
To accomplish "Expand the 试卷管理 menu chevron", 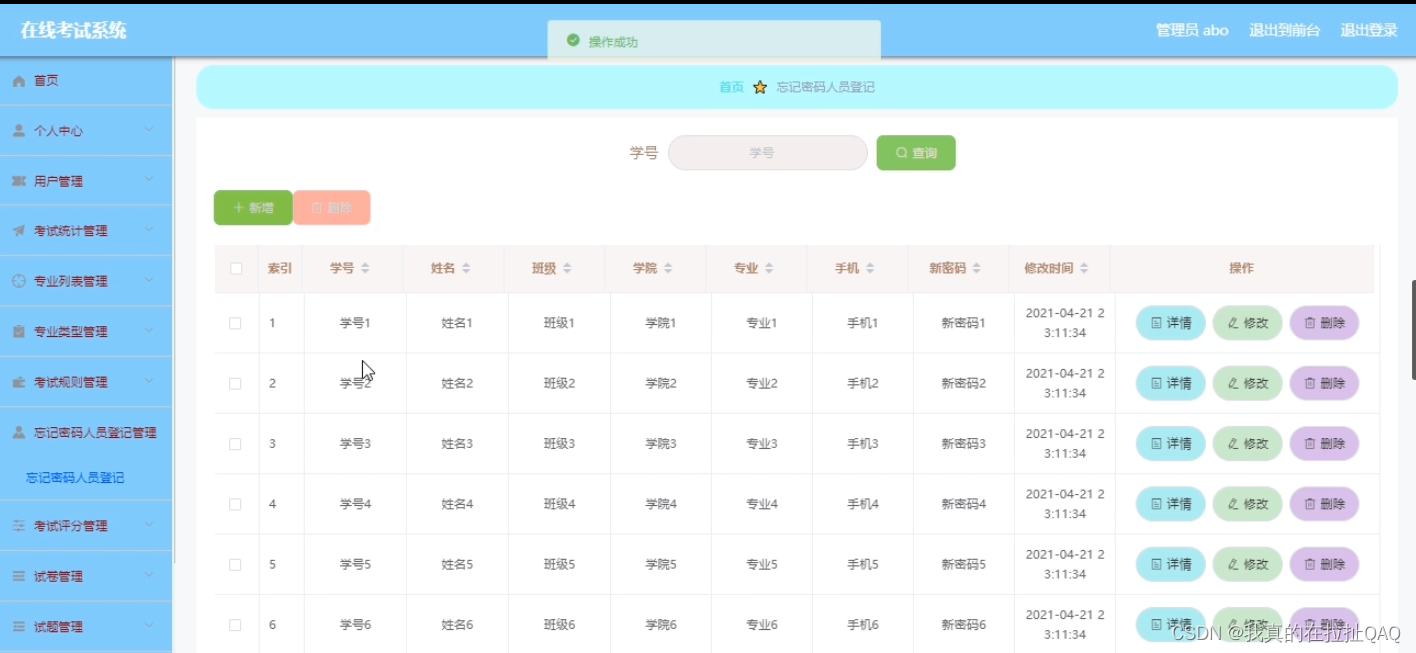I will pyautogui.click(x=149, y=576).
